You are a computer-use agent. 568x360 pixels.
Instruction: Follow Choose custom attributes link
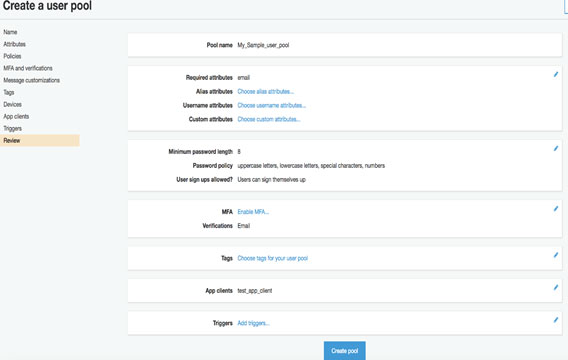(269, 119)
